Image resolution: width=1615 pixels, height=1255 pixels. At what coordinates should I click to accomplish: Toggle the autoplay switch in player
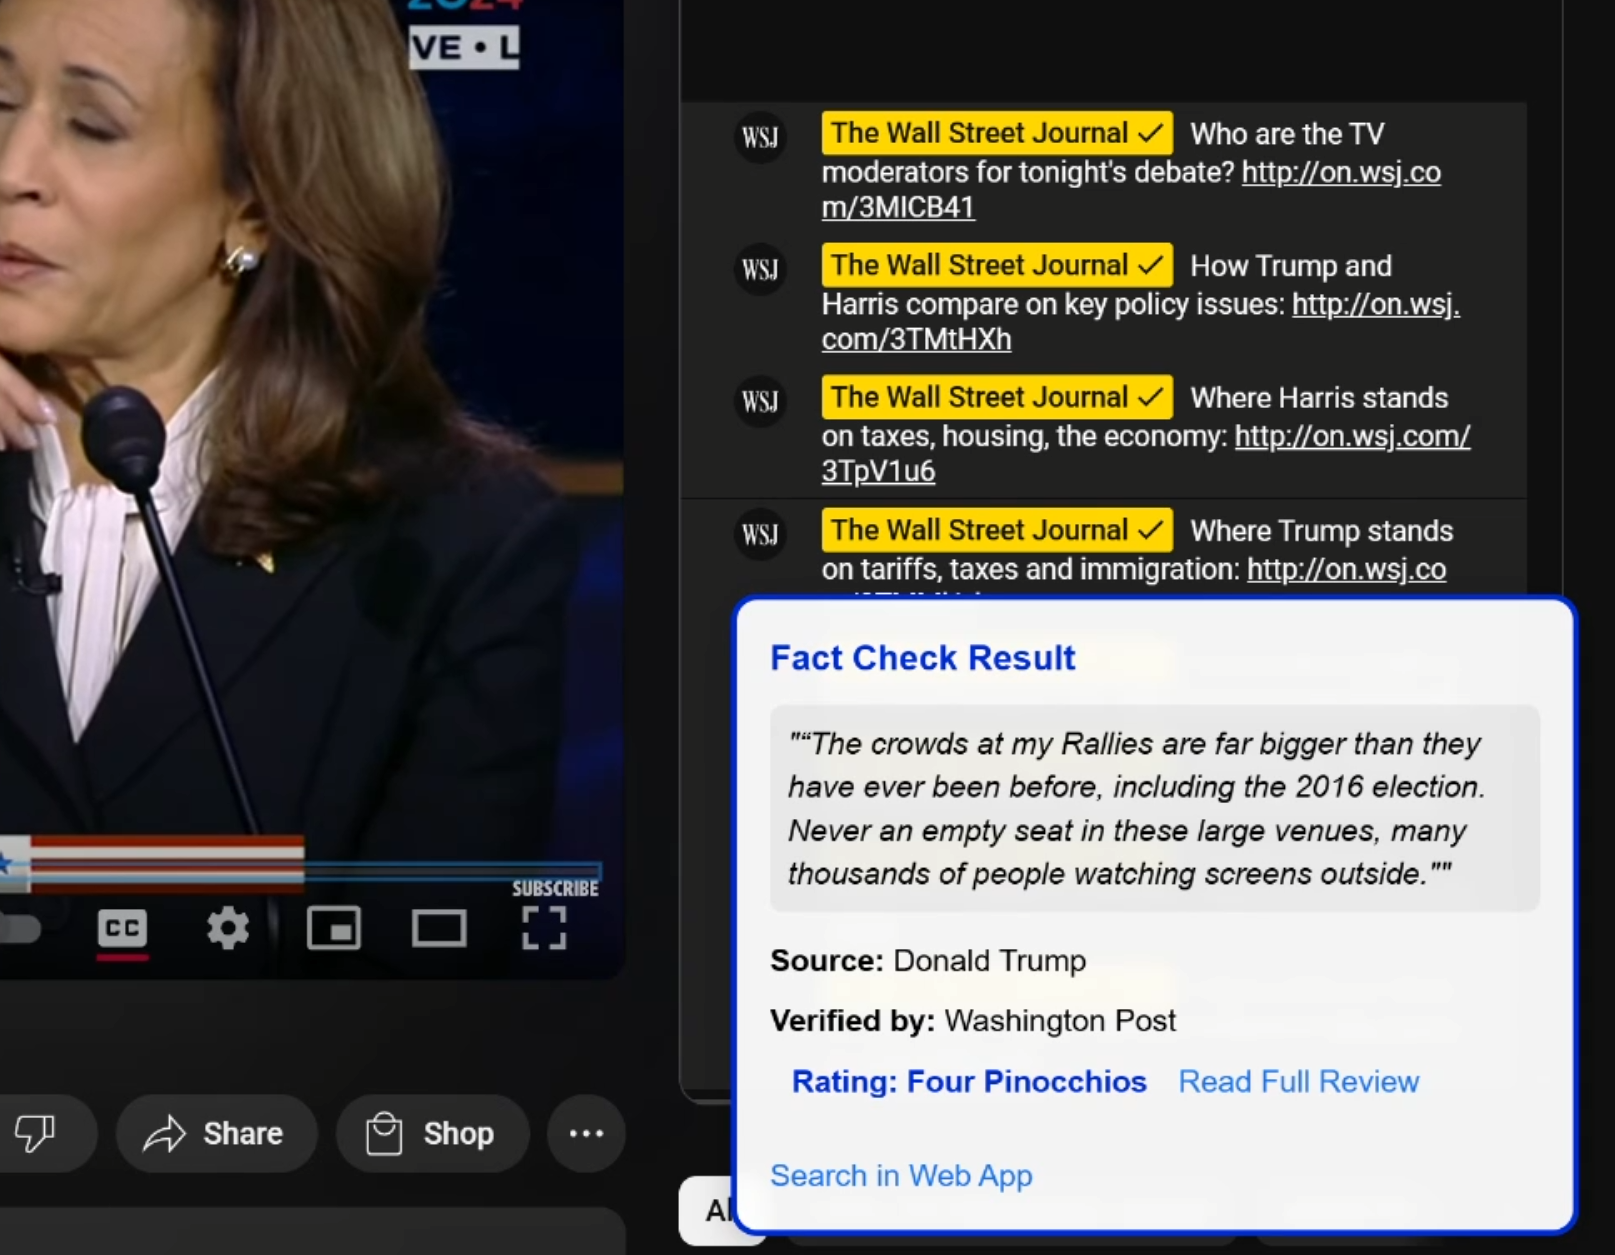[x=20, y=929]
